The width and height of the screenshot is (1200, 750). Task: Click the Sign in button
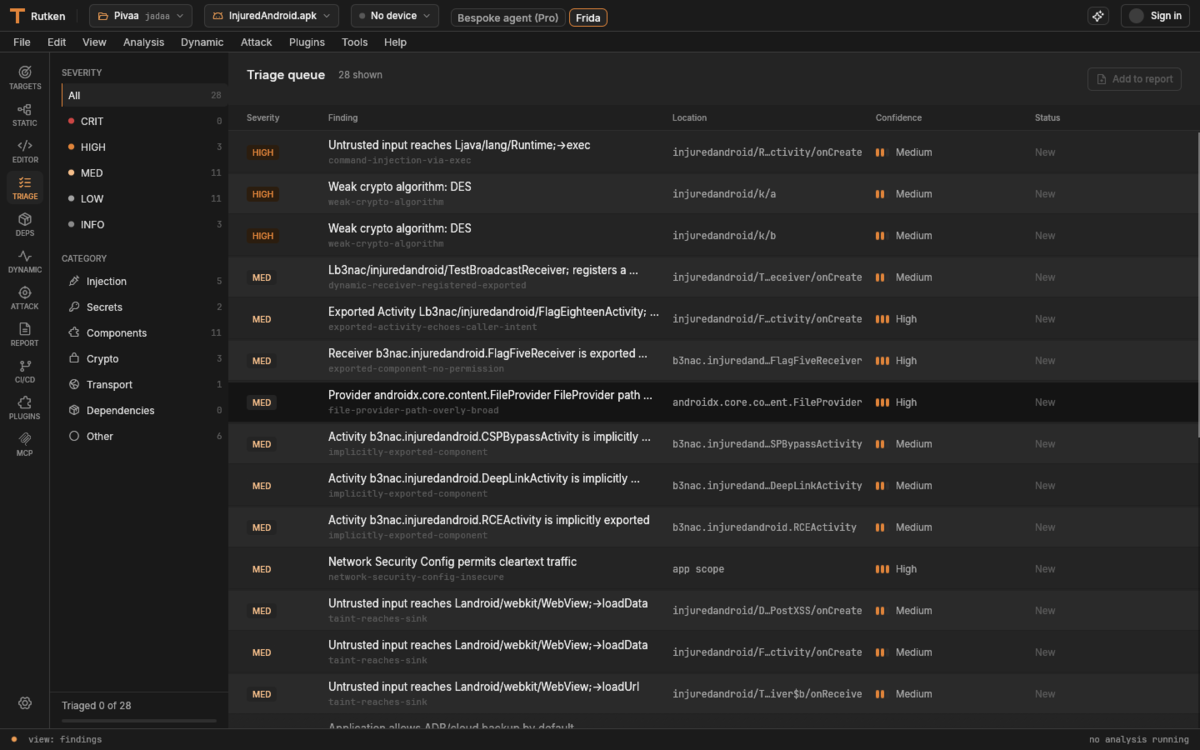click(1155, 16)
